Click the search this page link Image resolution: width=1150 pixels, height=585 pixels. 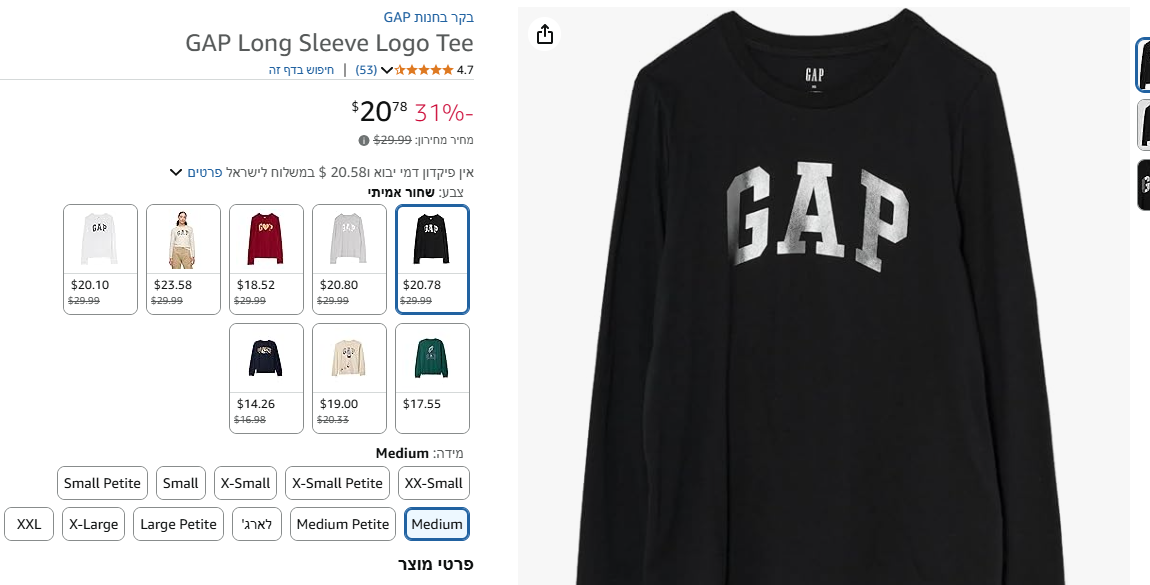click(x=301, y=70)
